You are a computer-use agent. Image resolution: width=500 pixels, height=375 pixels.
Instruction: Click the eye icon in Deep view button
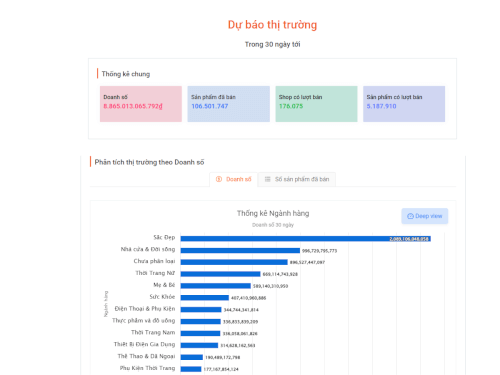(410, 216)
